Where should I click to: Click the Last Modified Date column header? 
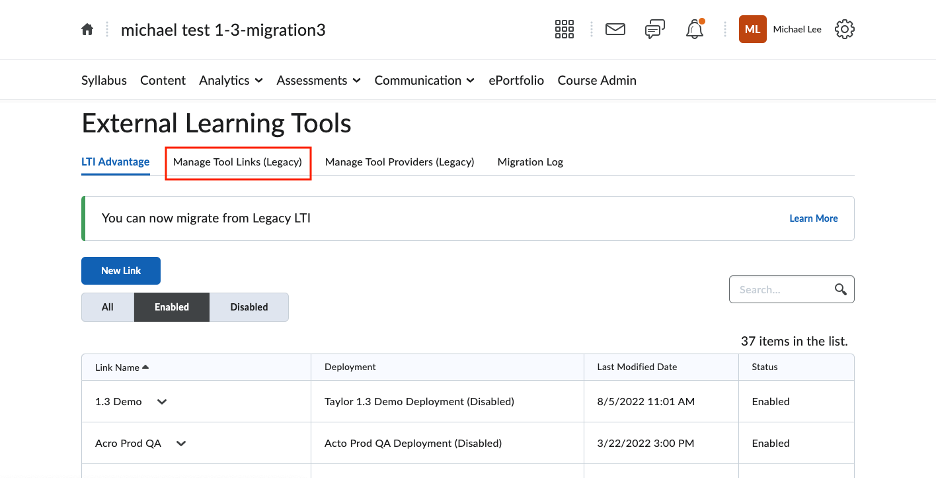coord(637,367)
